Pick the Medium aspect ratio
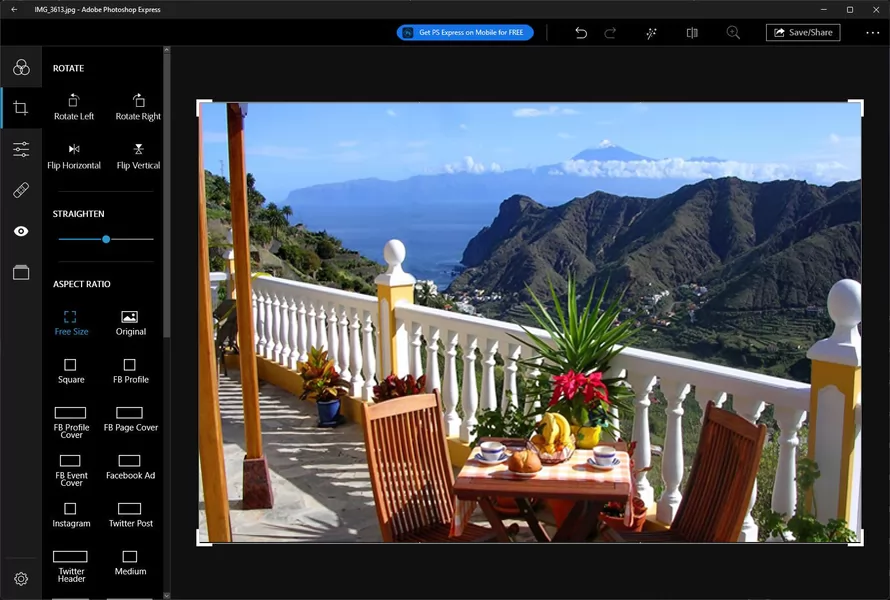890x600 pixels. 131,563
